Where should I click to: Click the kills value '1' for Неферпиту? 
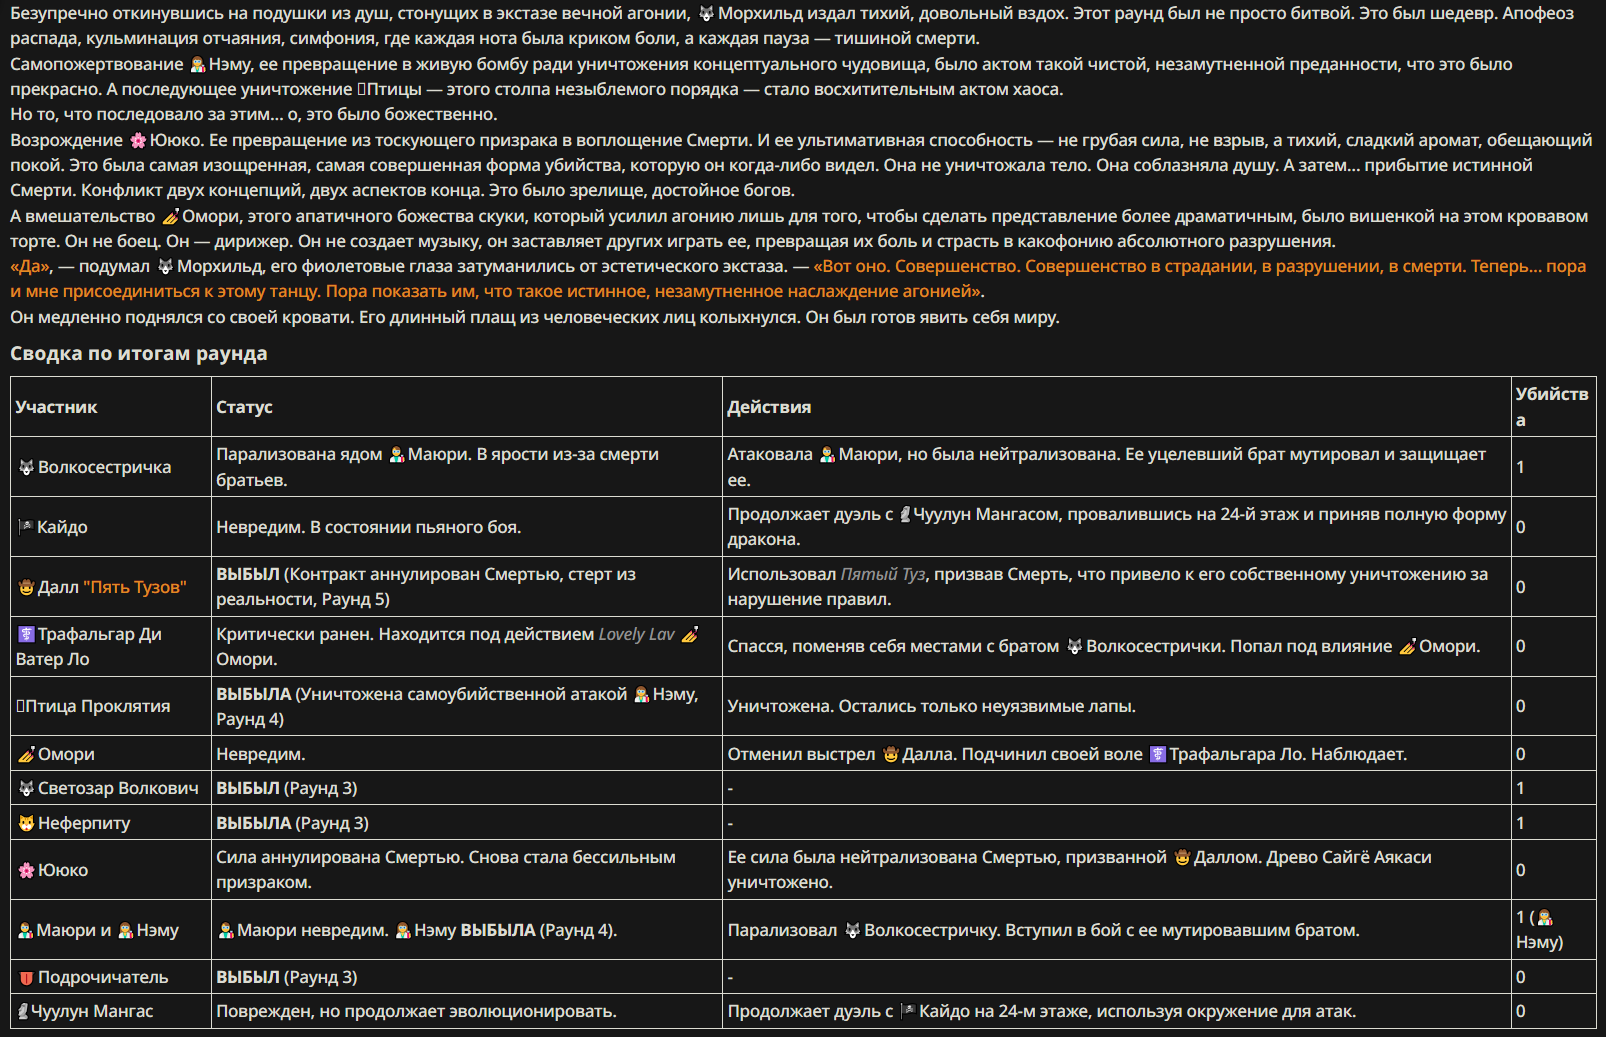[1520, 823]
